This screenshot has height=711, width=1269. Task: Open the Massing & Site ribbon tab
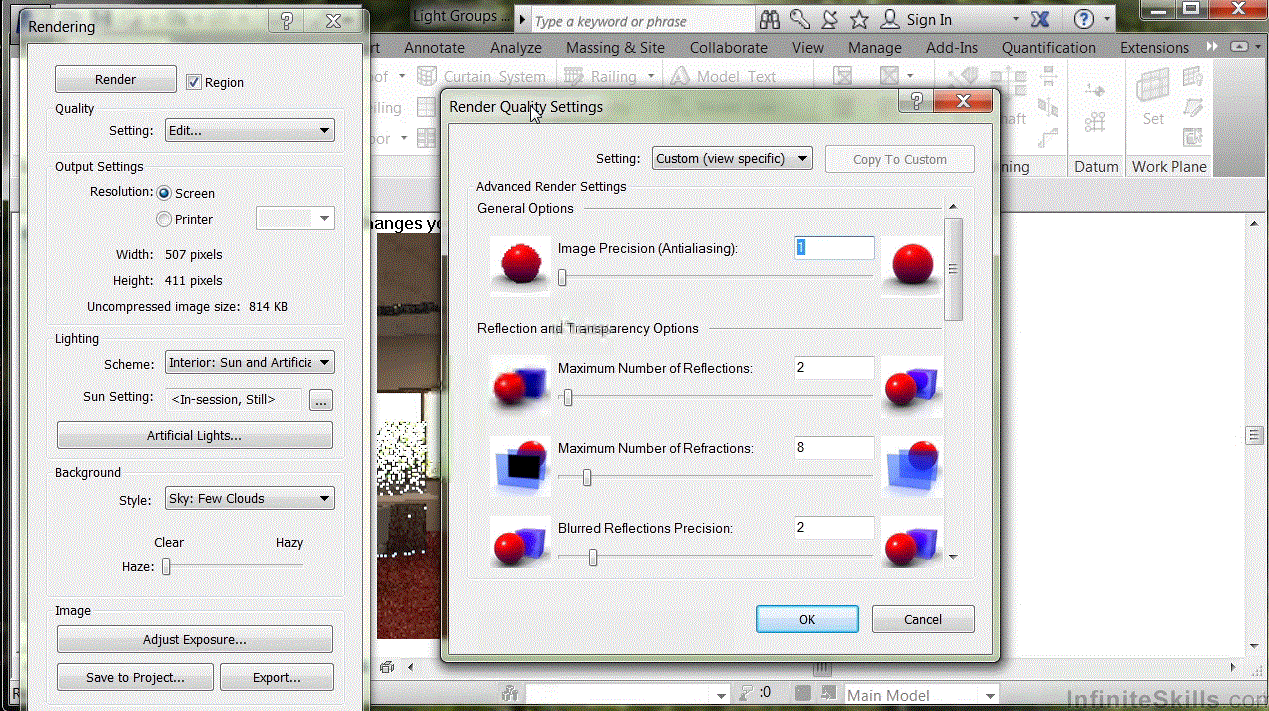(615, 47)
